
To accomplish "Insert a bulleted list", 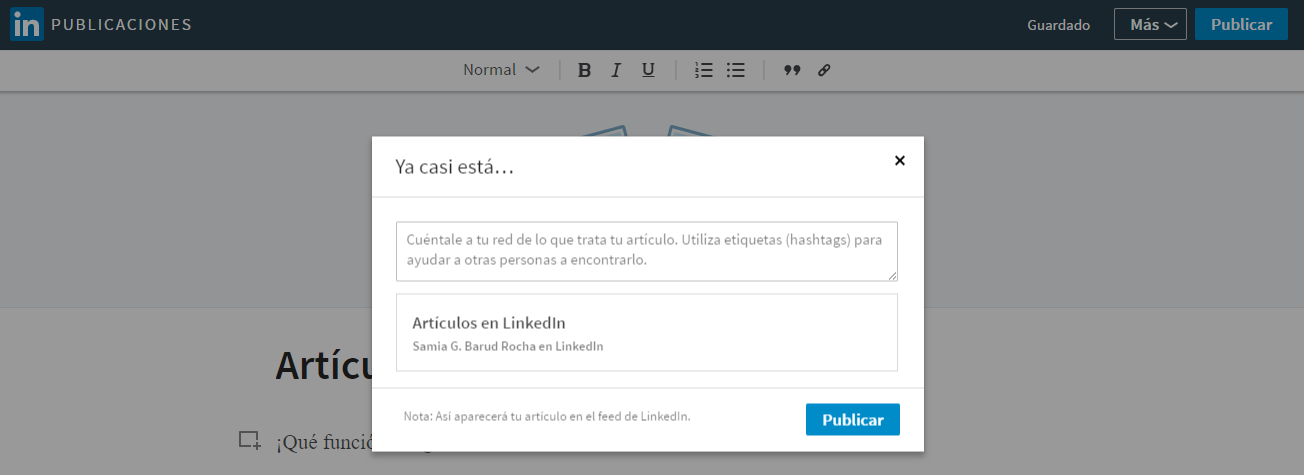I will [x=736, y=70].
